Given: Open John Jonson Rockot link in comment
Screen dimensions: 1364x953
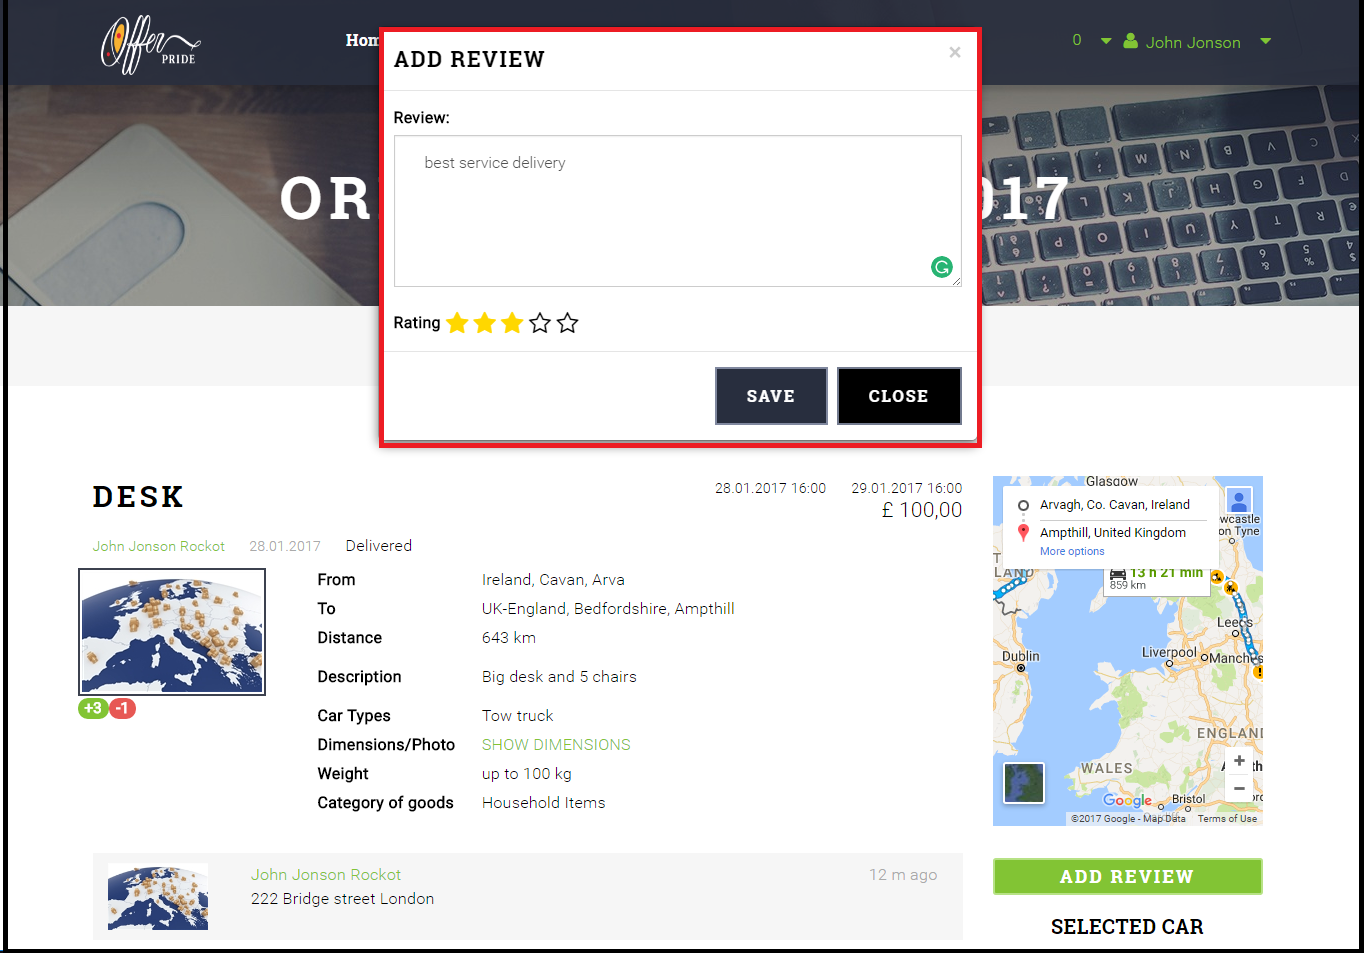Looking at the screenshot, I should (x=326, y=875).
